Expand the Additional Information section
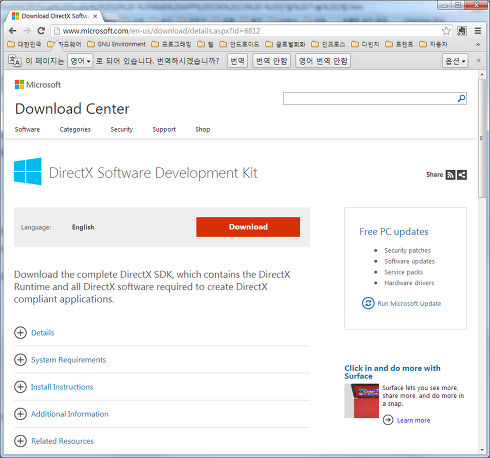The width and height of the screenshot is (490, 458). (61, 414)
